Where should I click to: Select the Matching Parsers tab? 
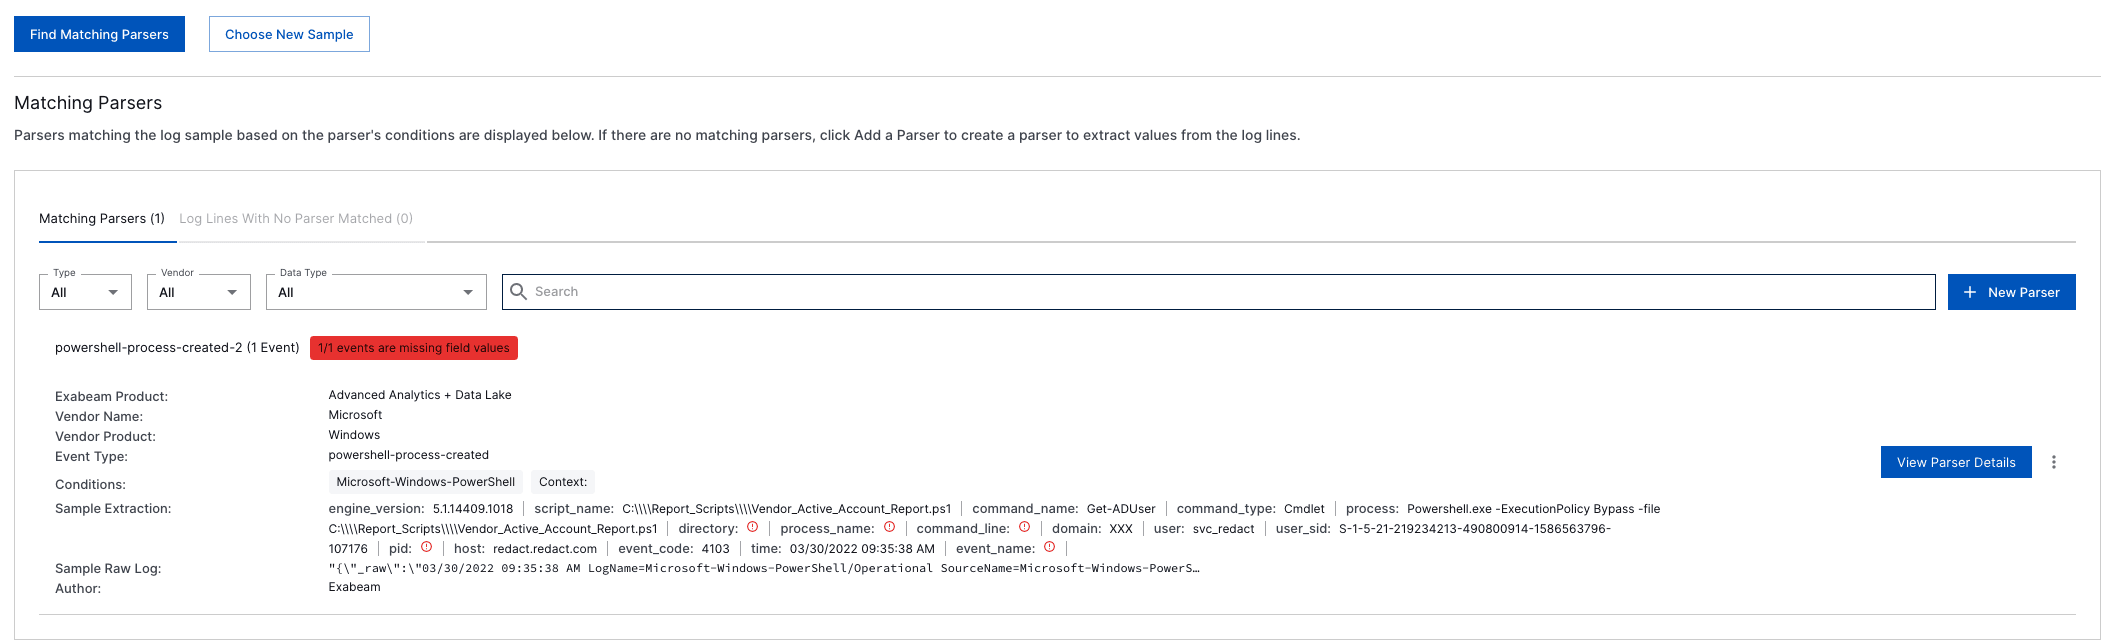pyautogui.click(x=106, y=218)
